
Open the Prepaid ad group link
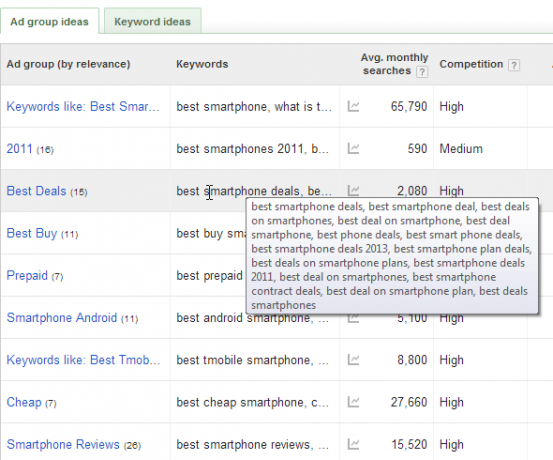[27, 276]
